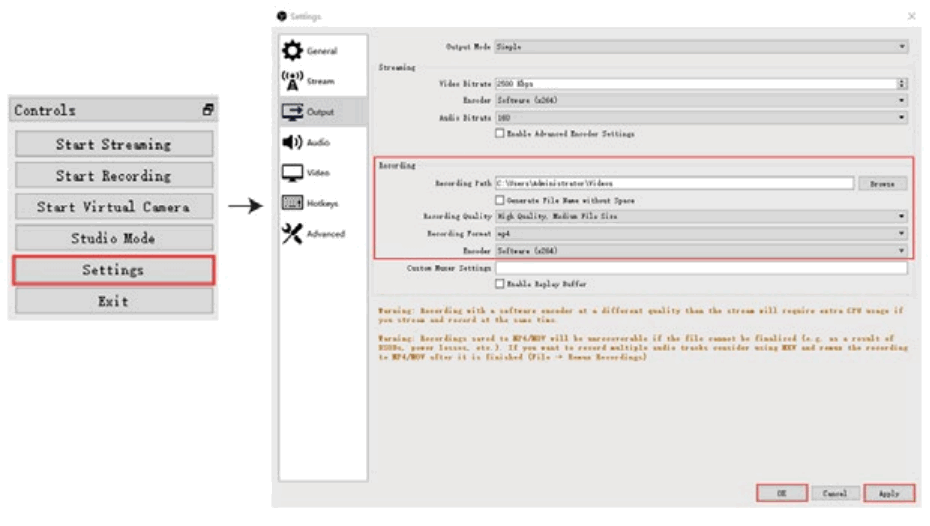Open the recording Encoder dropdown
Viewport: 930px width, 526px height.
tap(701, 251)
